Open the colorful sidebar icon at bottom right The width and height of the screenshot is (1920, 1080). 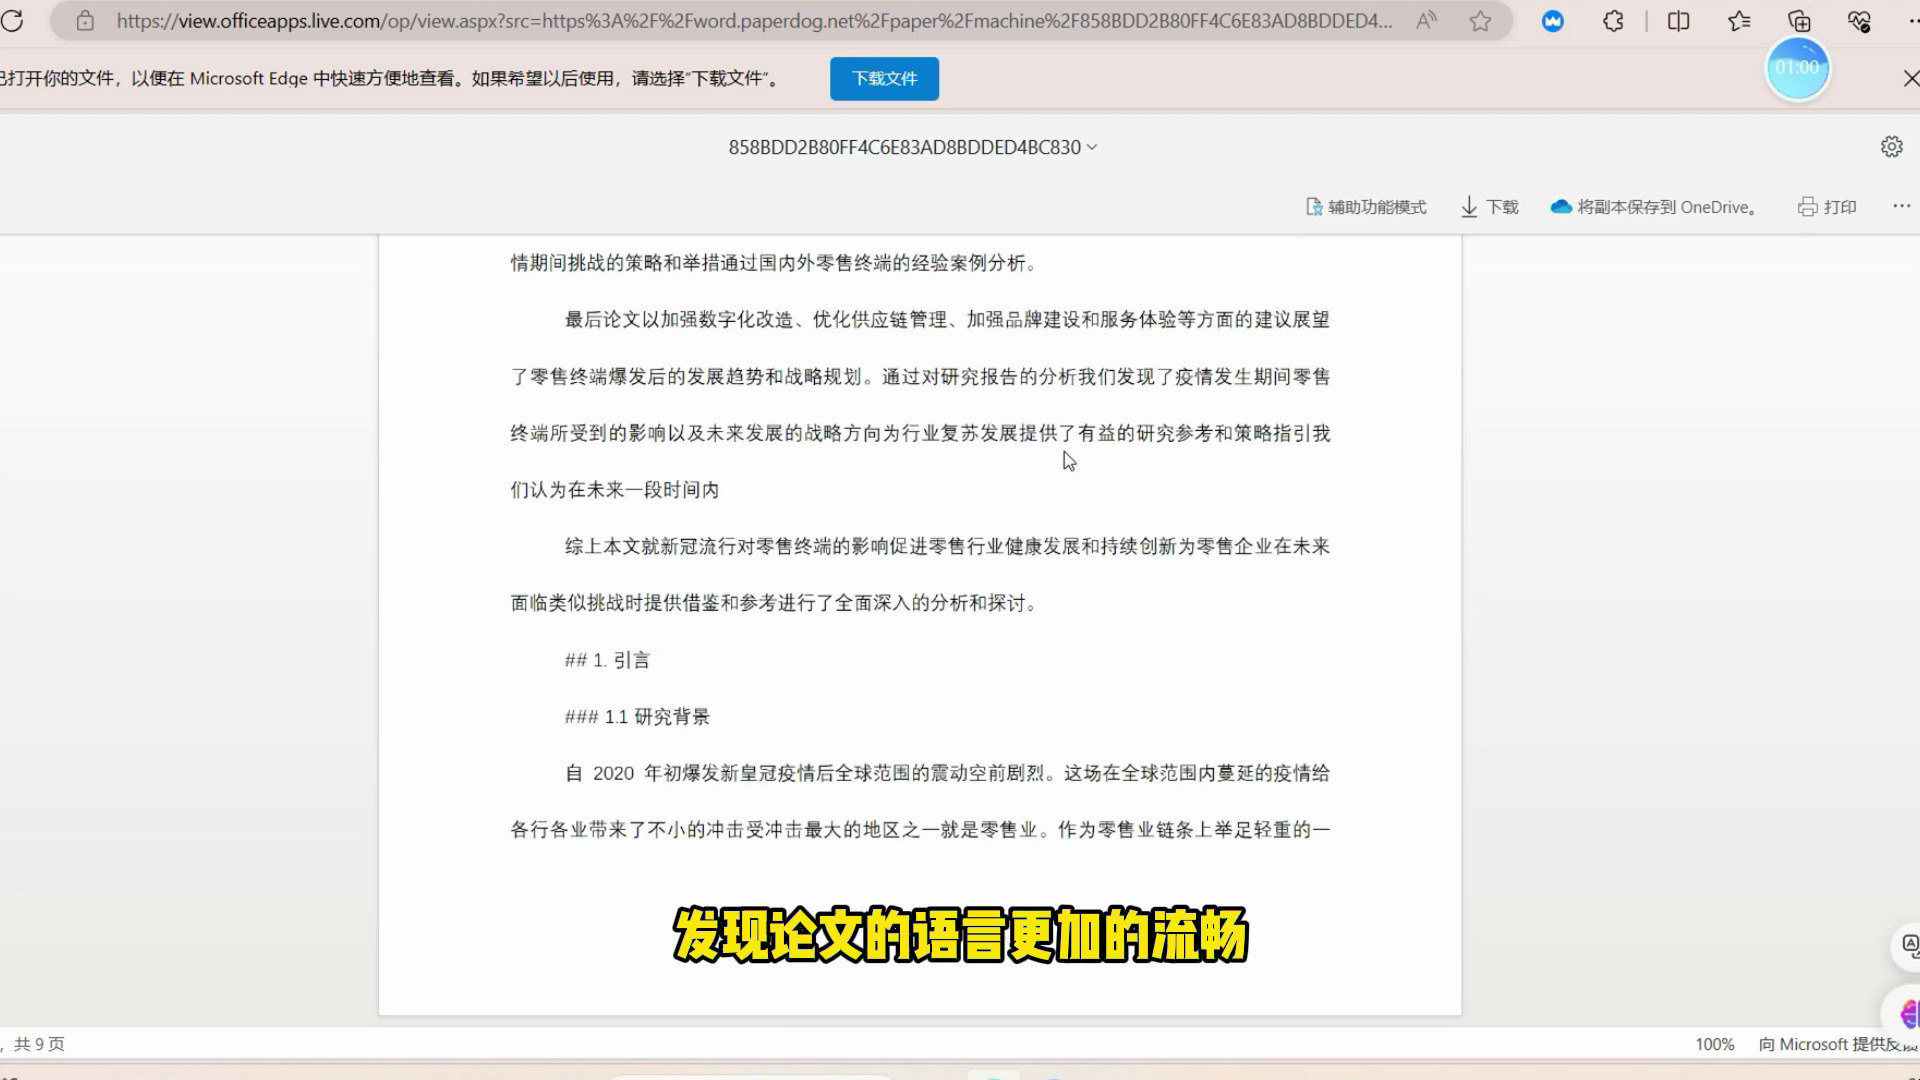pos(1906,1014)
